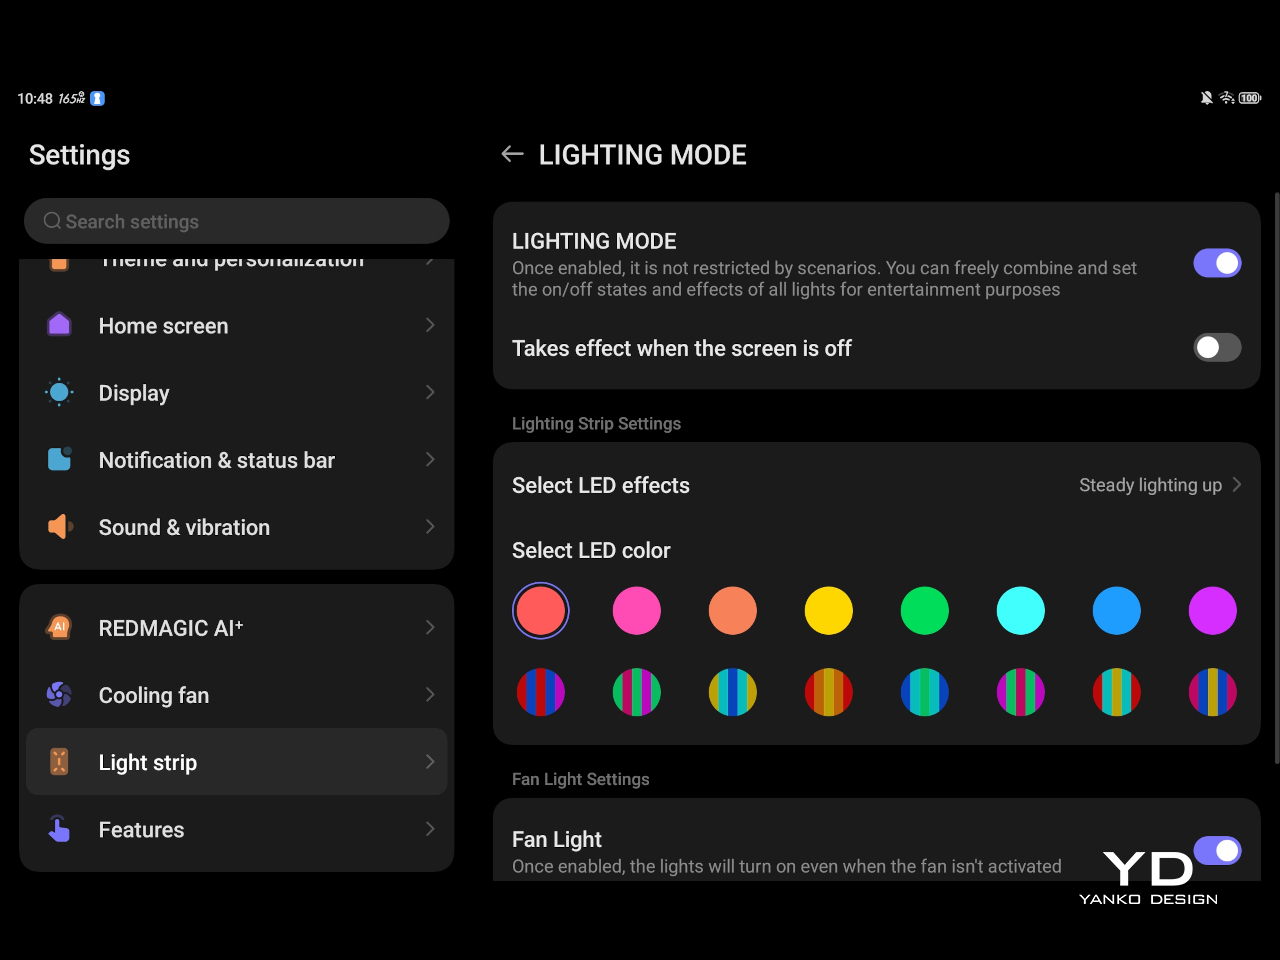Click the Notification & status bar icon
The height and width of the screenshot is (960, 1280).
tap(59, 459)
